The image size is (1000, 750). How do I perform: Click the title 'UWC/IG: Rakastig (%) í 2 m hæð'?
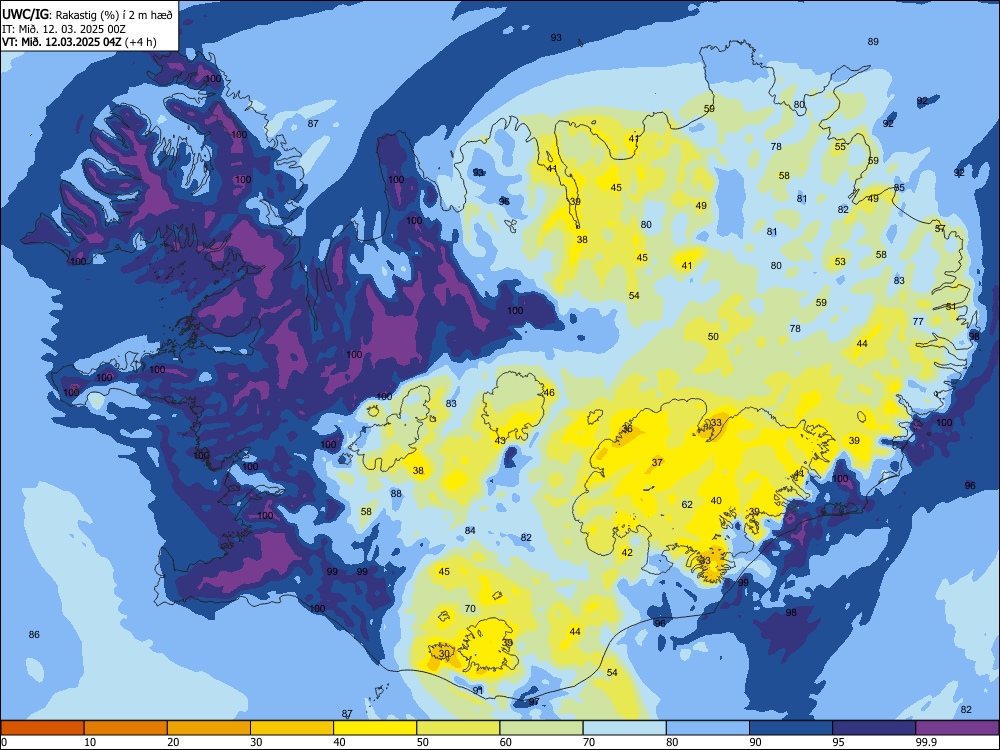click(x=87, y=14)
